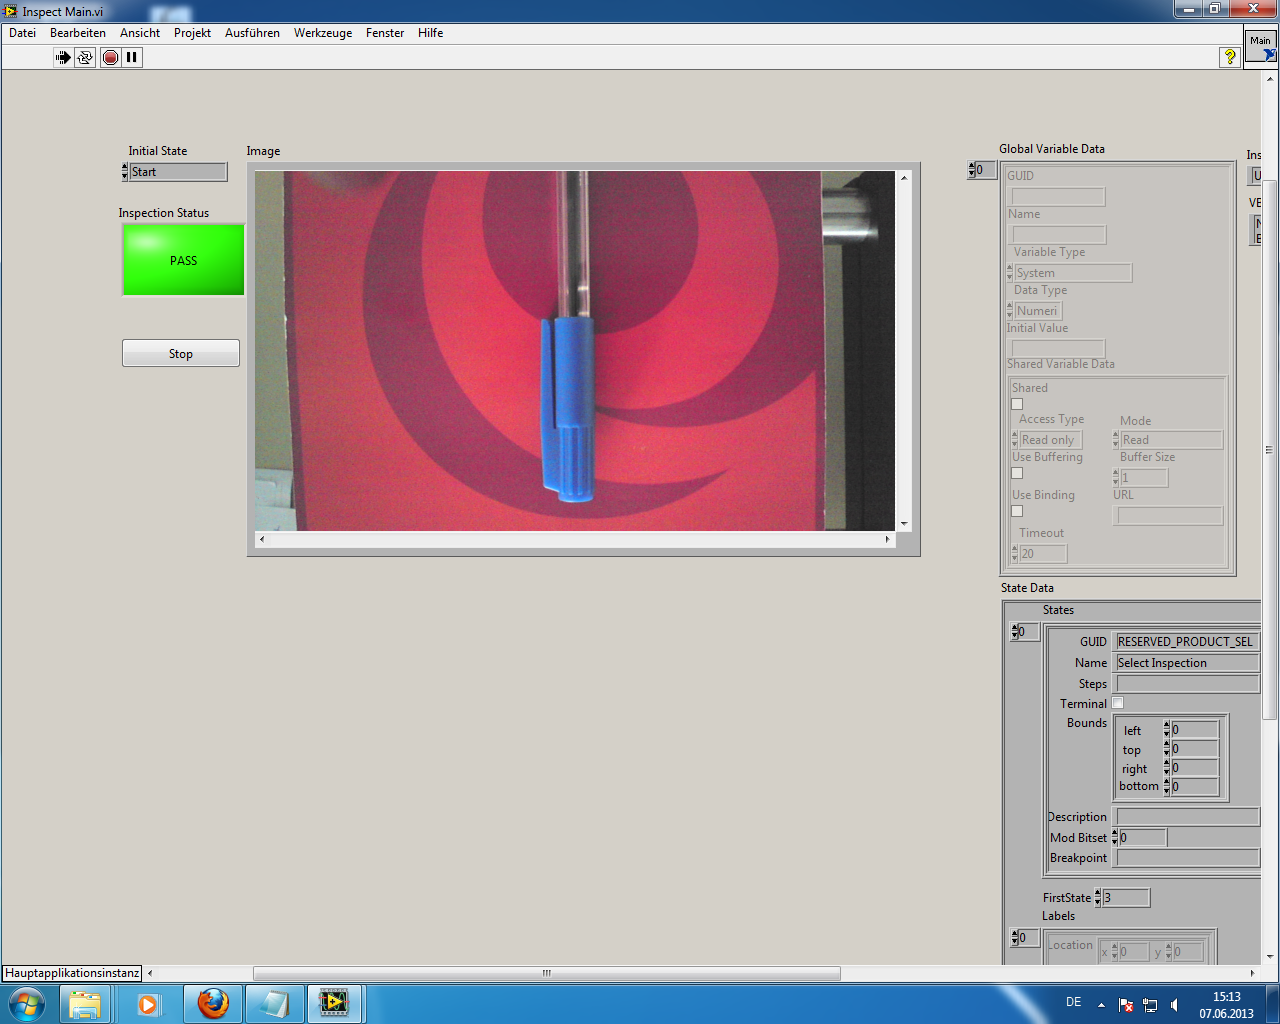Screen dimensions: 1280x1024
Task: Open the Bearbeiten menu
Action: click(78, 33)
